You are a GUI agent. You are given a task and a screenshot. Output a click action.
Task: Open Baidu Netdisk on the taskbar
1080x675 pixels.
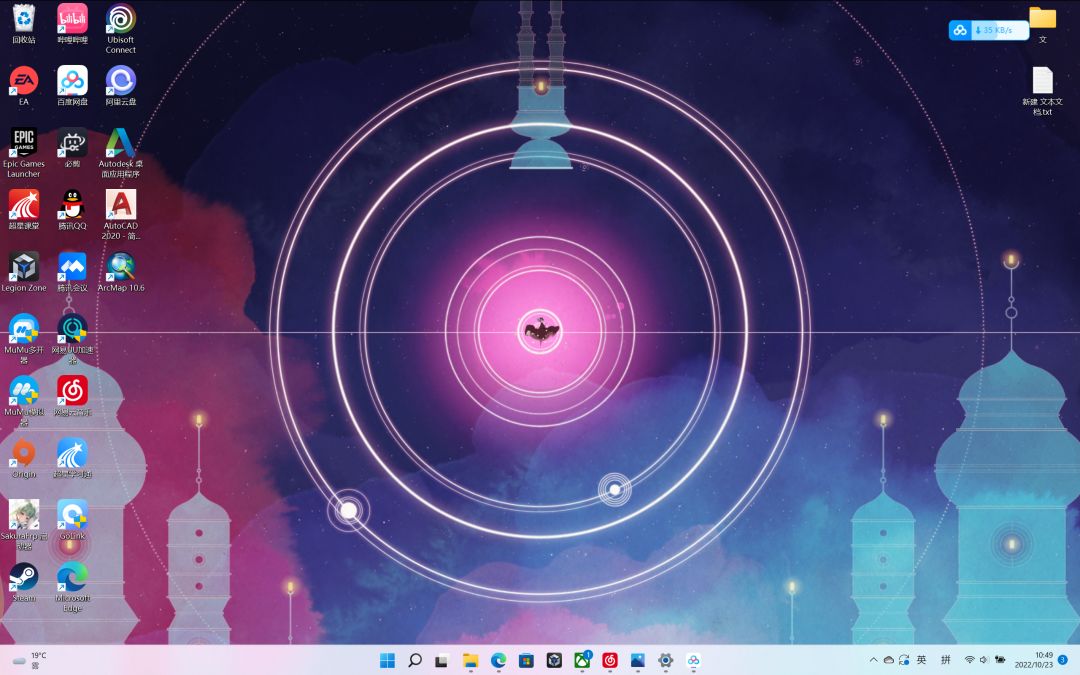pyautogui.click(x=694, y=661)
